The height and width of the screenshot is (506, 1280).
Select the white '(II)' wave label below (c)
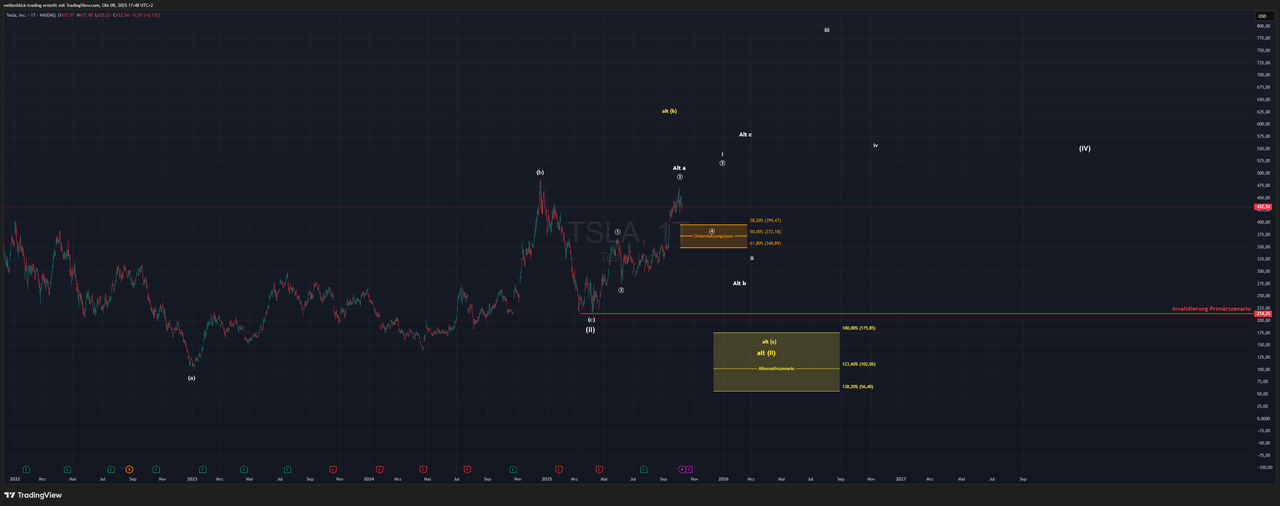tap(590, 329)
